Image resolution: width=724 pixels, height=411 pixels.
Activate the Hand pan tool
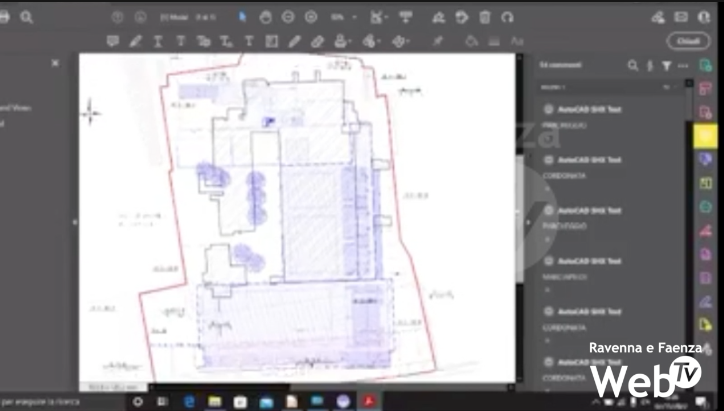(x=265, y=17)
